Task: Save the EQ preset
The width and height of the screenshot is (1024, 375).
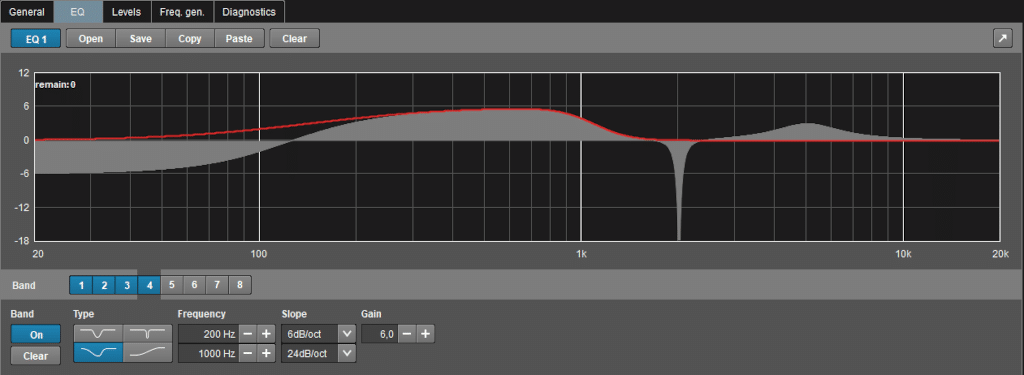Action: (x=140, y=39)
